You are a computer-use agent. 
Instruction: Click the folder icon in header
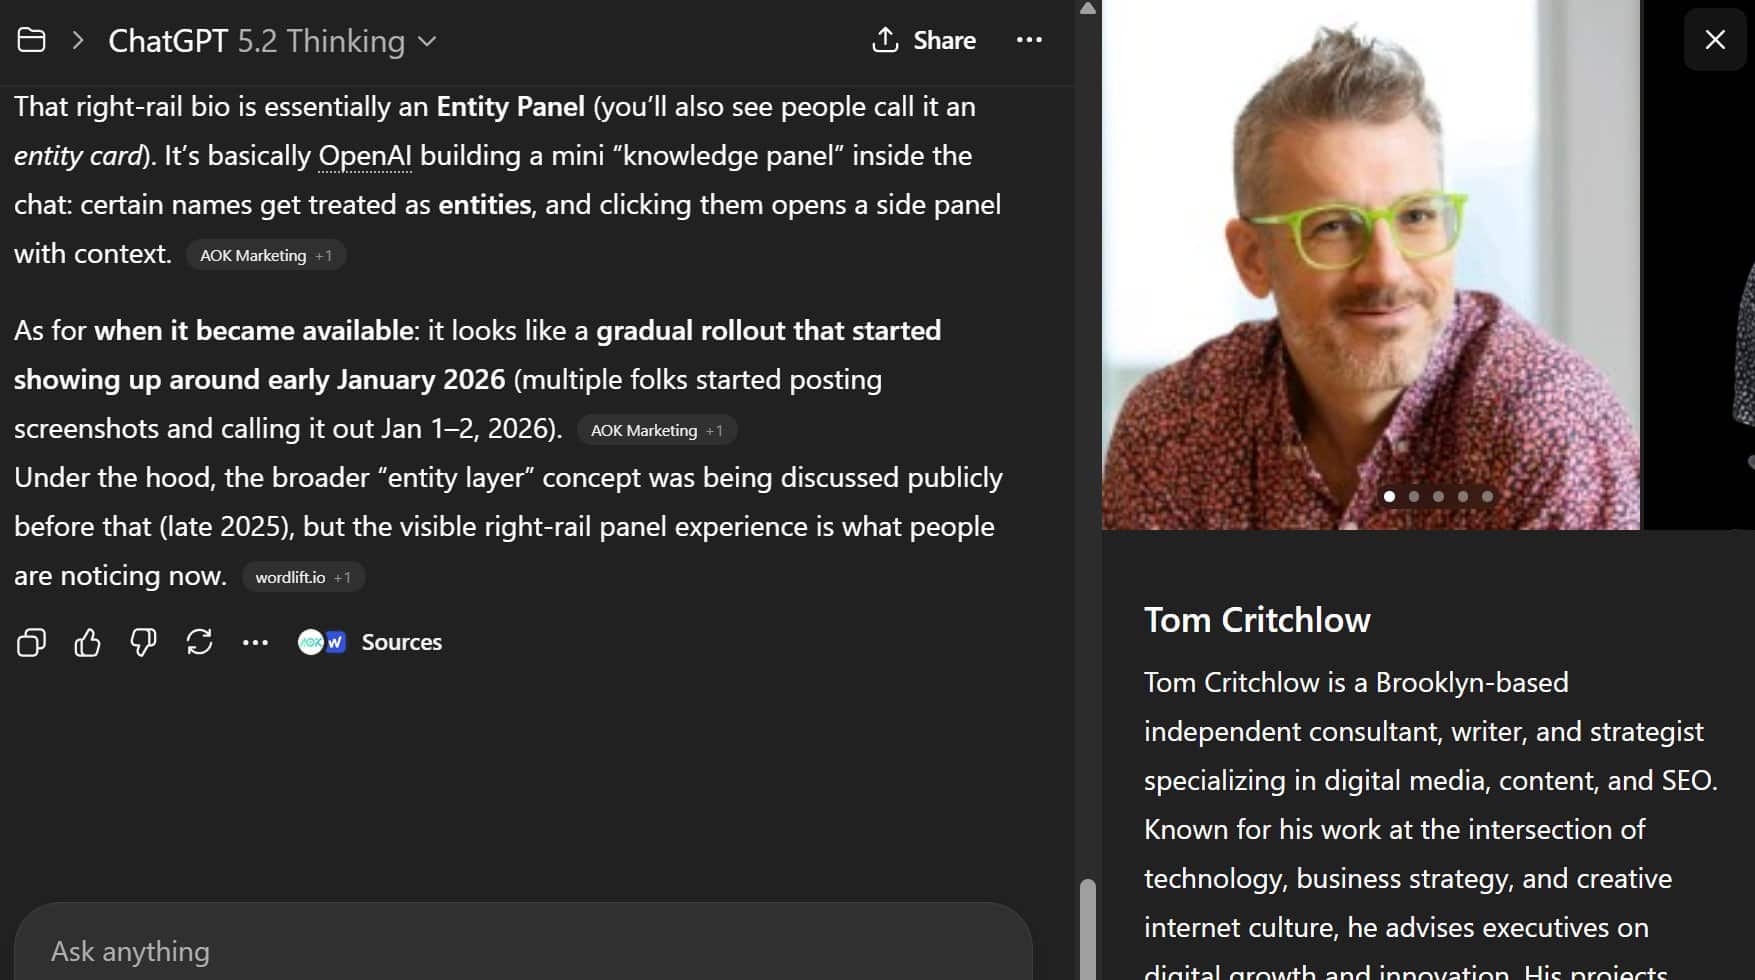point(32,40)
